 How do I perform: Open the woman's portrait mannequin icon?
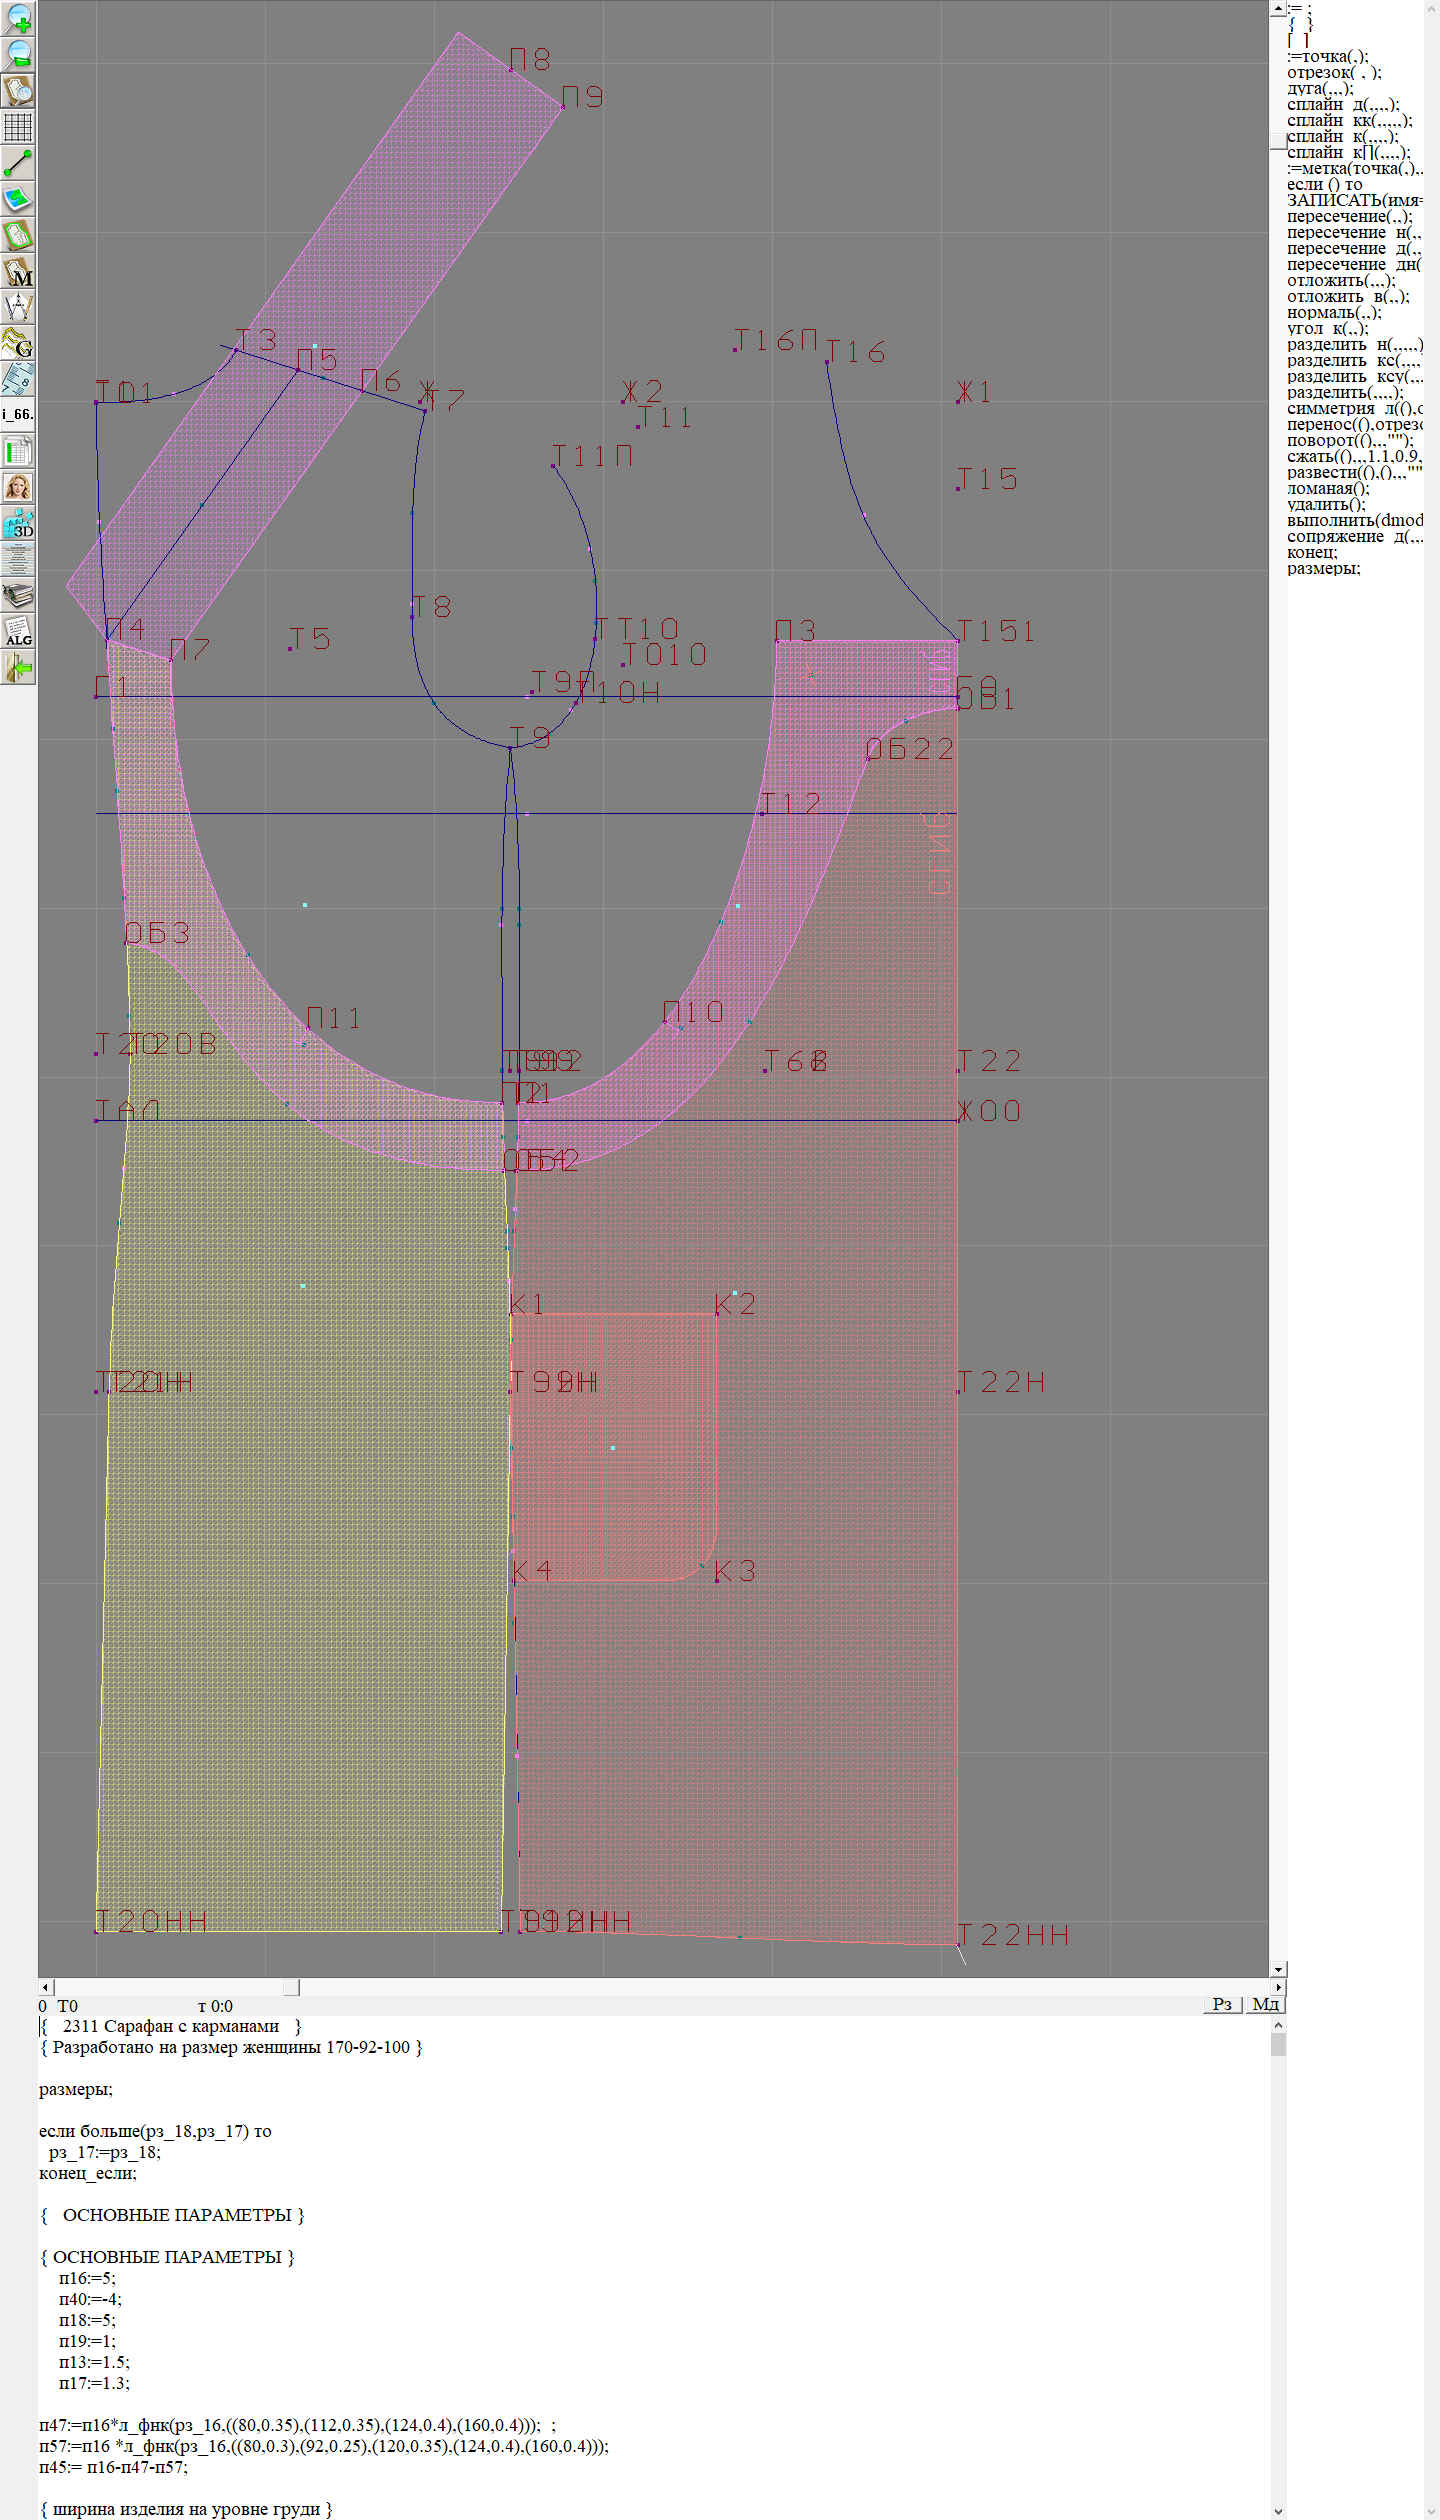coord(18,487)
